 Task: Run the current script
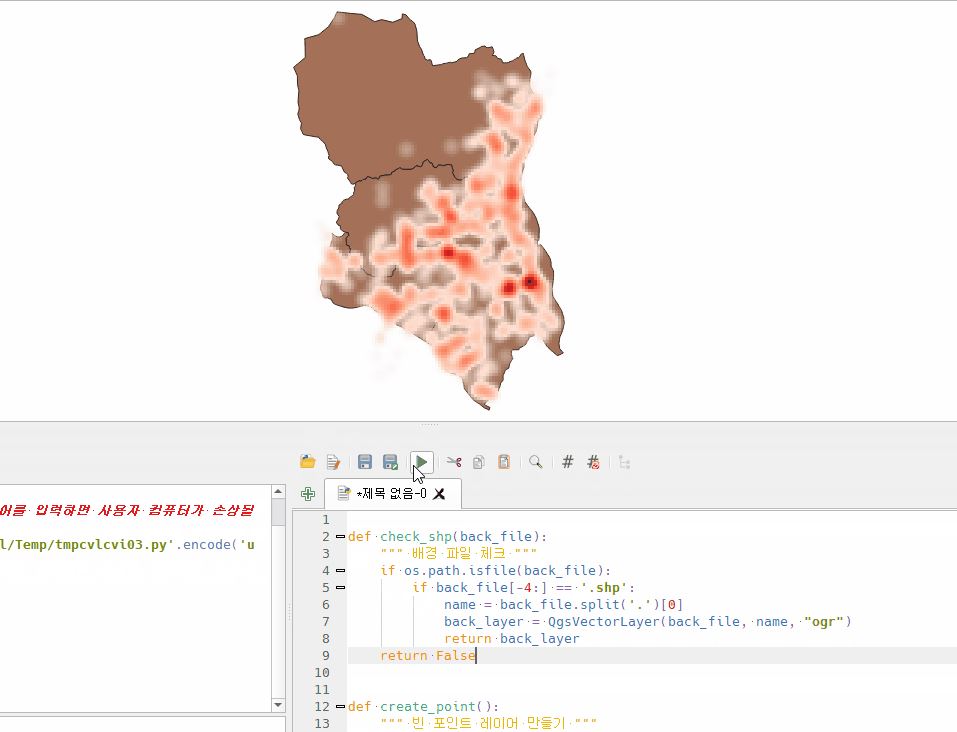click(x=420, y=461)
